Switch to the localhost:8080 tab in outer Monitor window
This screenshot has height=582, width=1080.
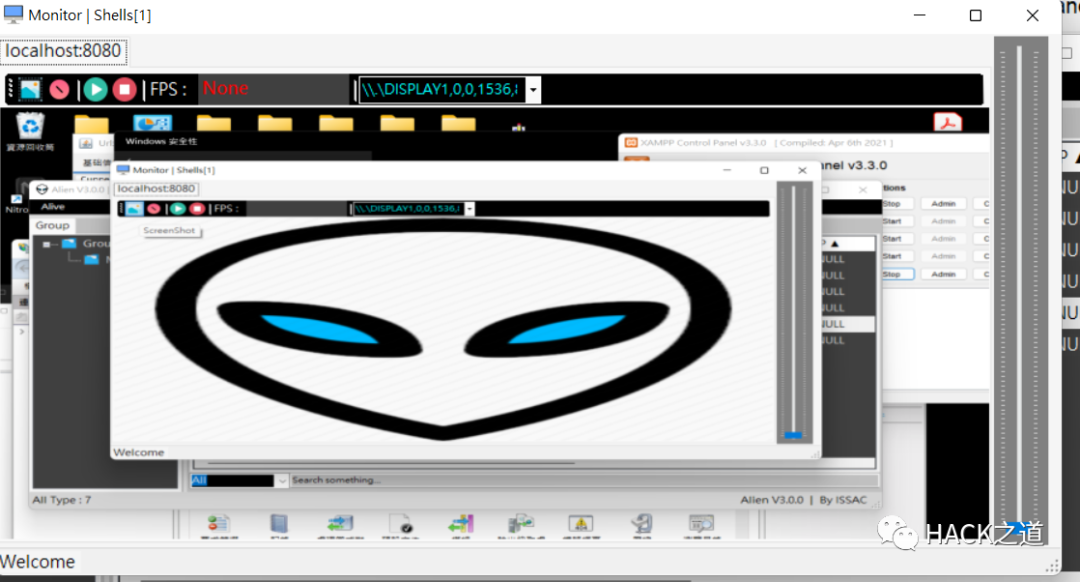(63, 51)
